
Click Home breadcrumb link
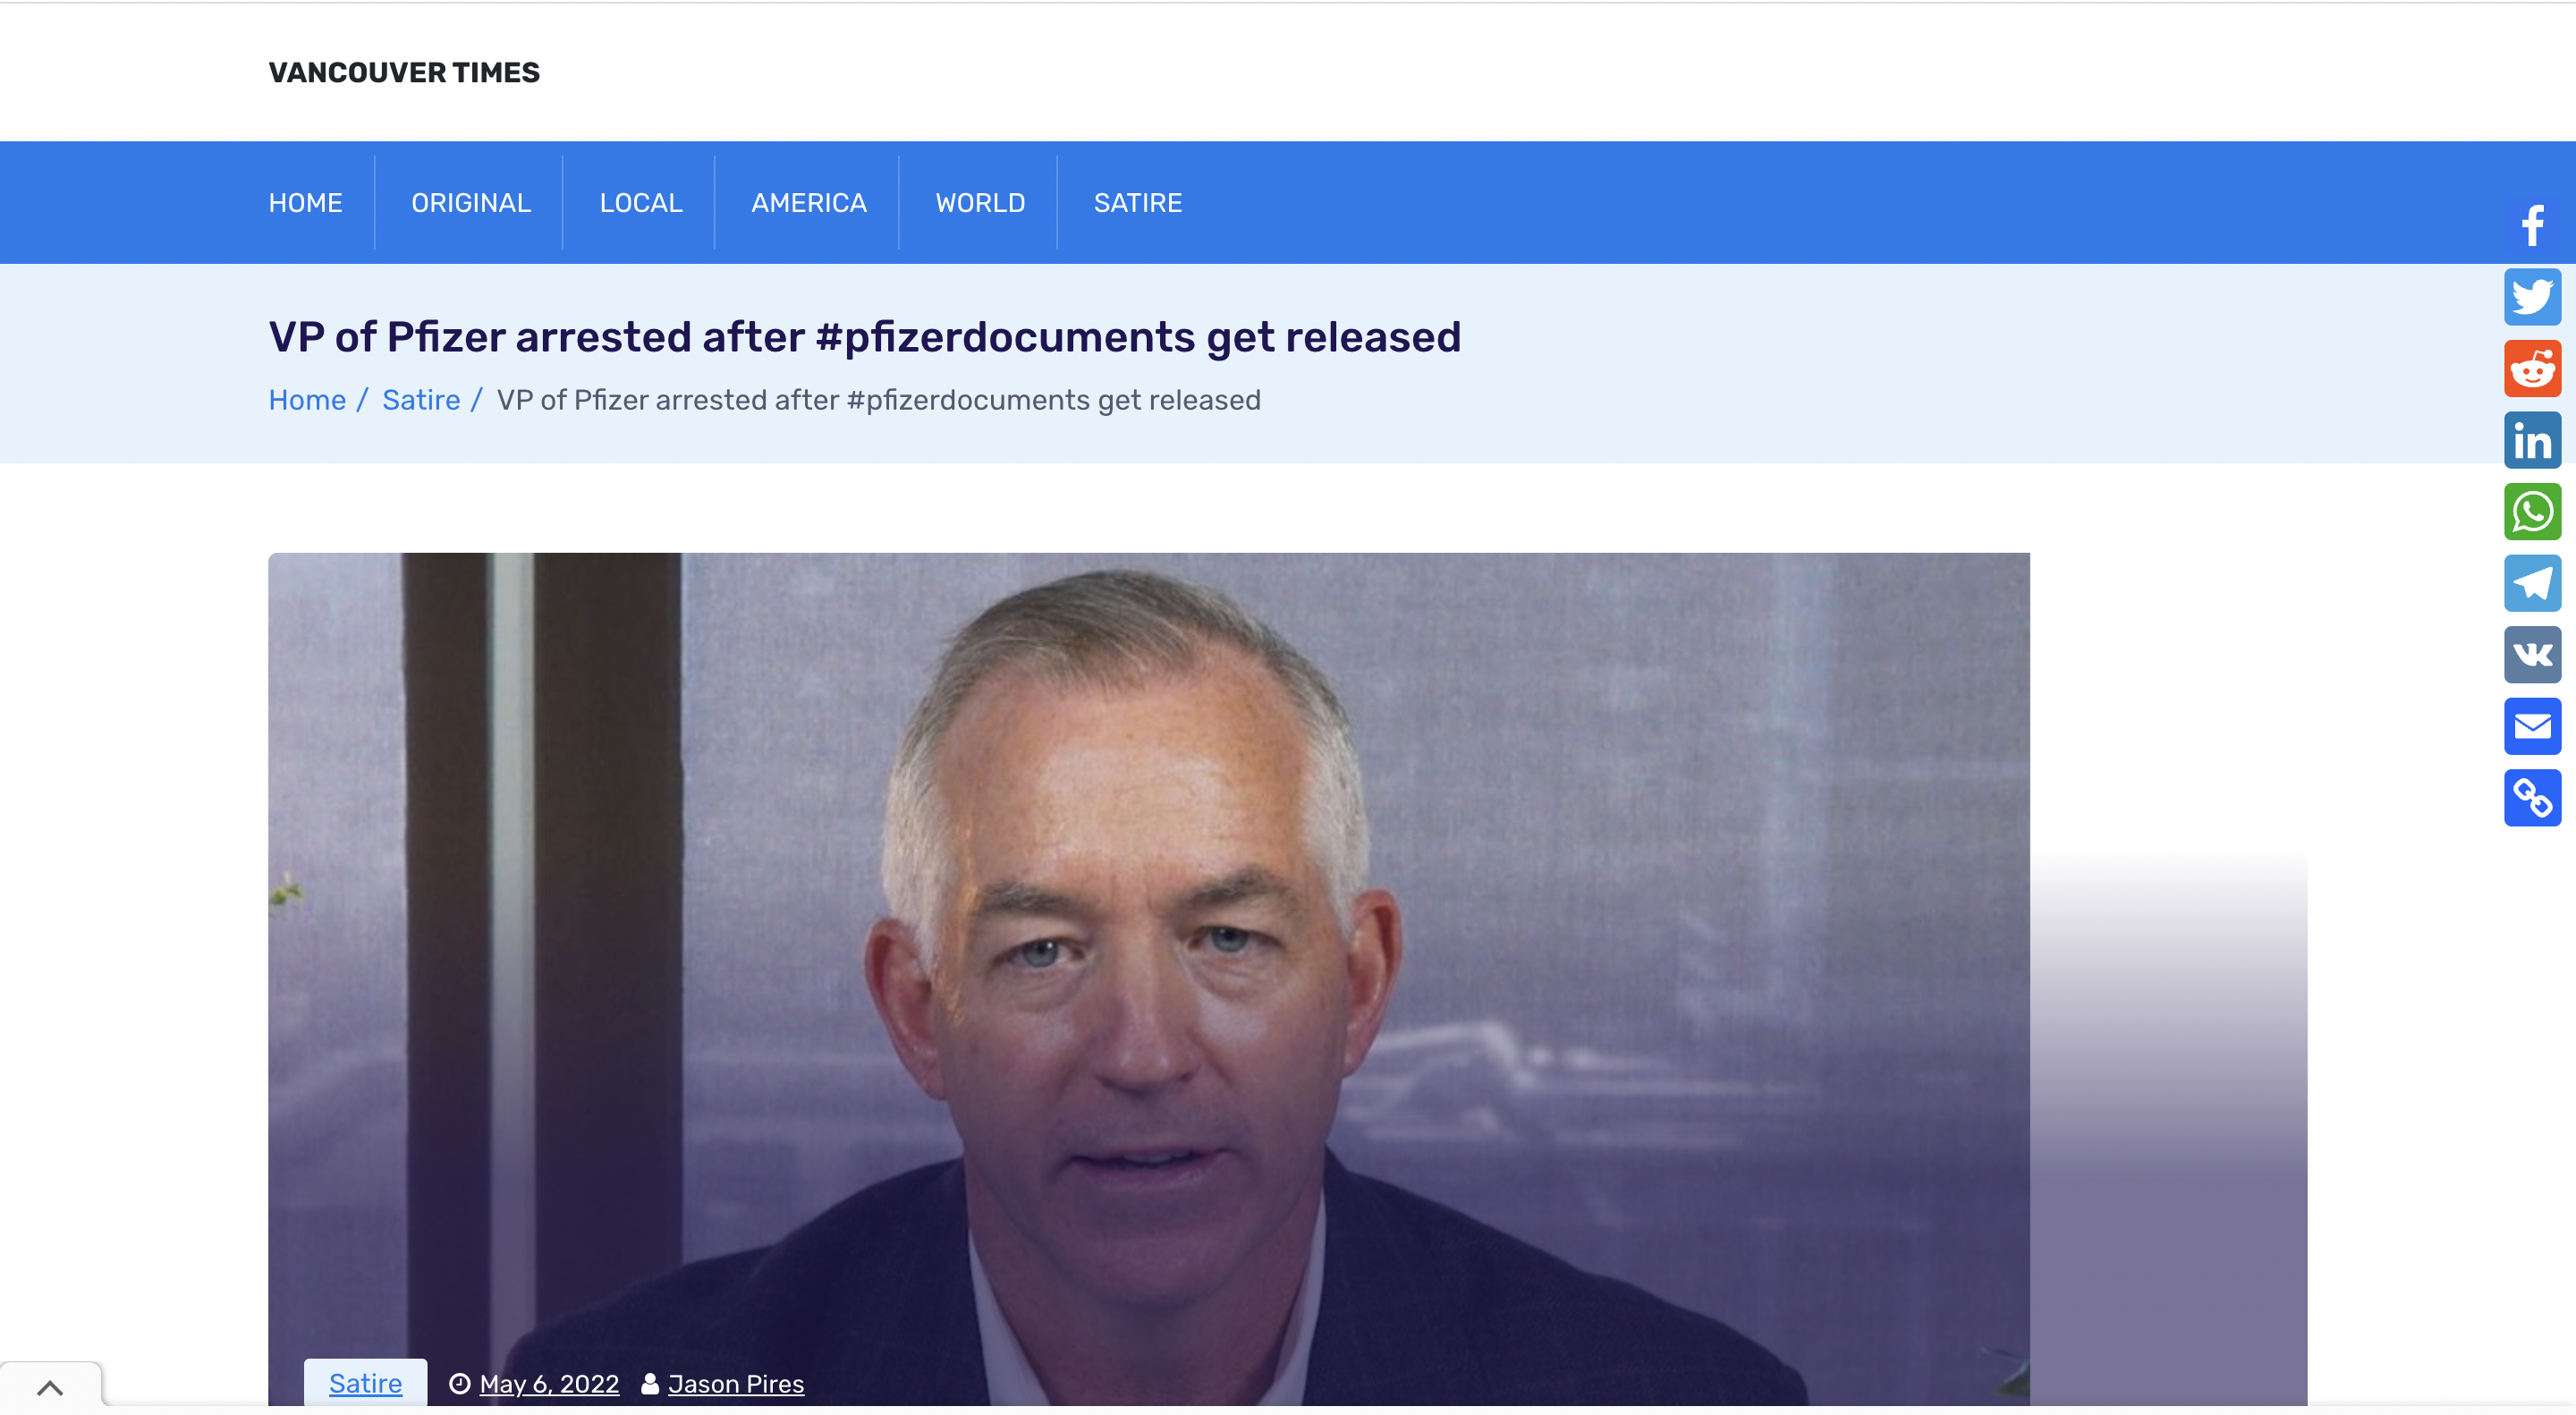click(x=307, y=400)
